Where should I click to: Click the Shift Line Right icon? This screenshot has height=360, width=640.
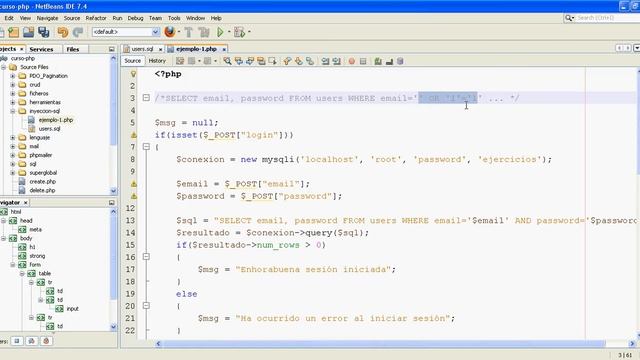(x=336, y=61)
